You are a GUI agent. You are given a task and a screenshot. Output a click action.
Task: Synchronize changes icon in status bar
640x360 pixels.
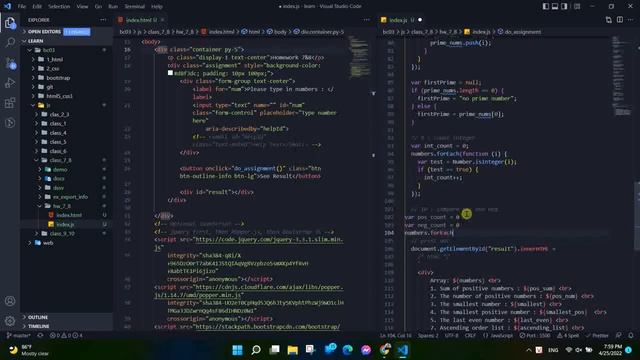40,336
